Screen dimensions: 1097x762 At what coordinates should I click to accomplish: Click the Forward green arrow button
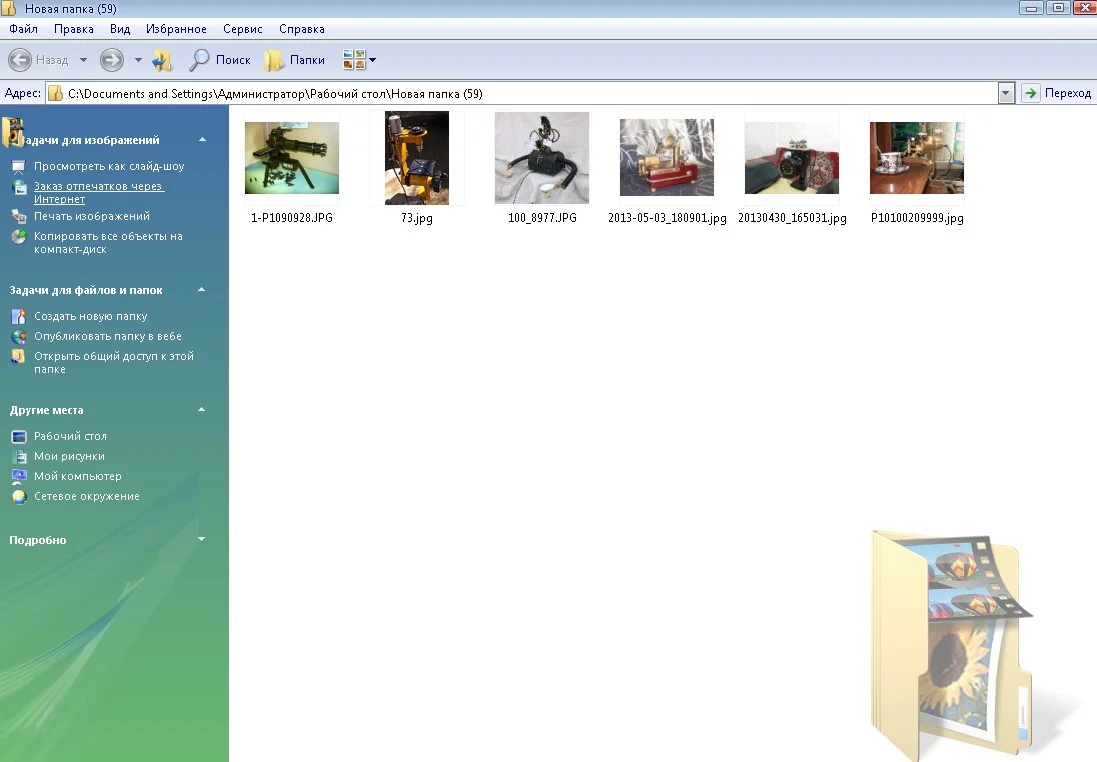click(112, 59)
